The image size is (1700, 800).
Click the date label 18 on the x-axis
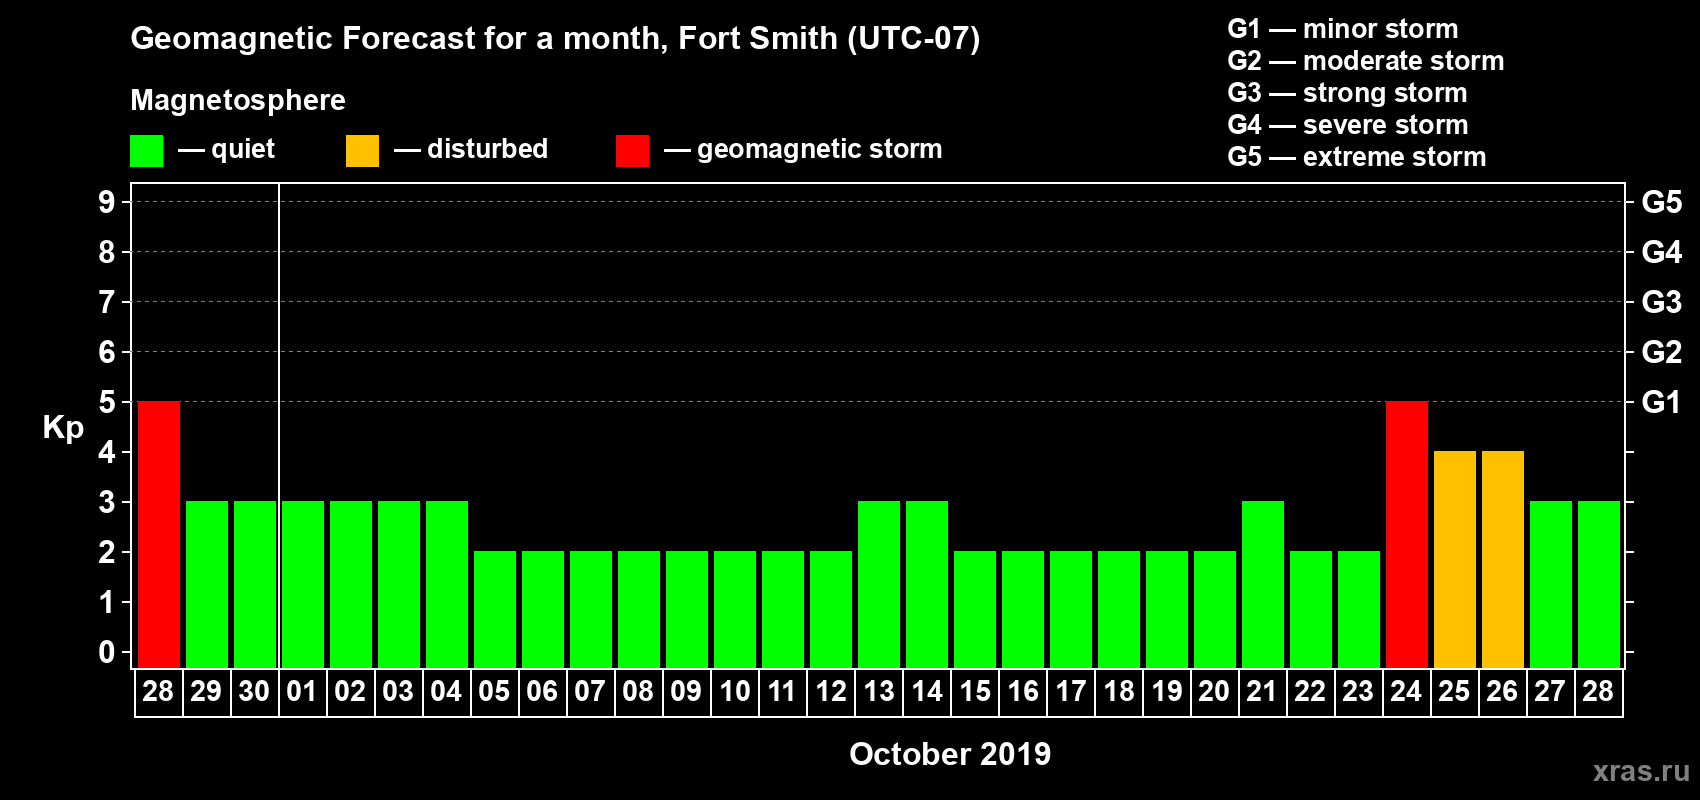1119,691
